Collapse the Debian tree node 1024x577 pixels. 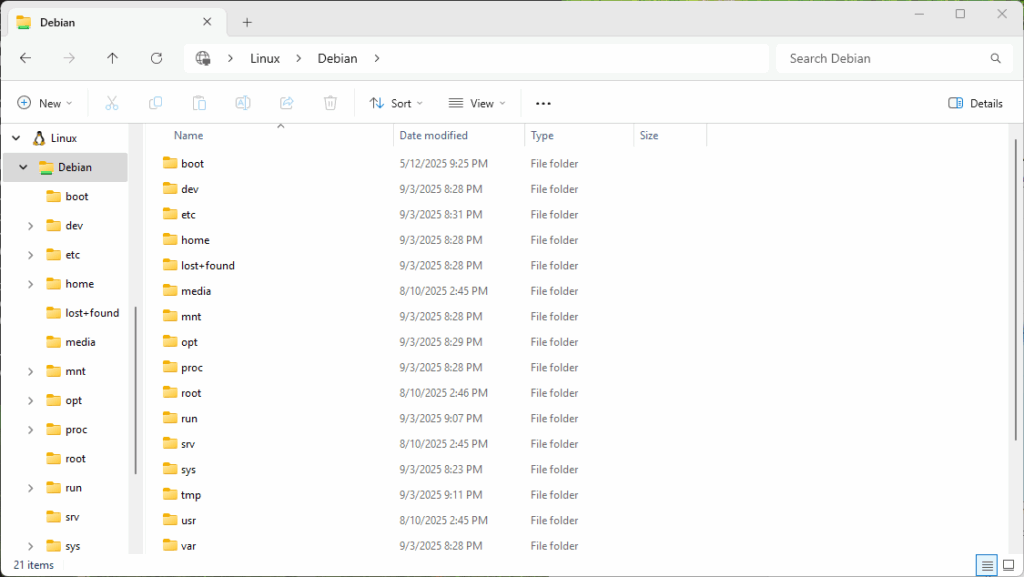coord(24,167)
